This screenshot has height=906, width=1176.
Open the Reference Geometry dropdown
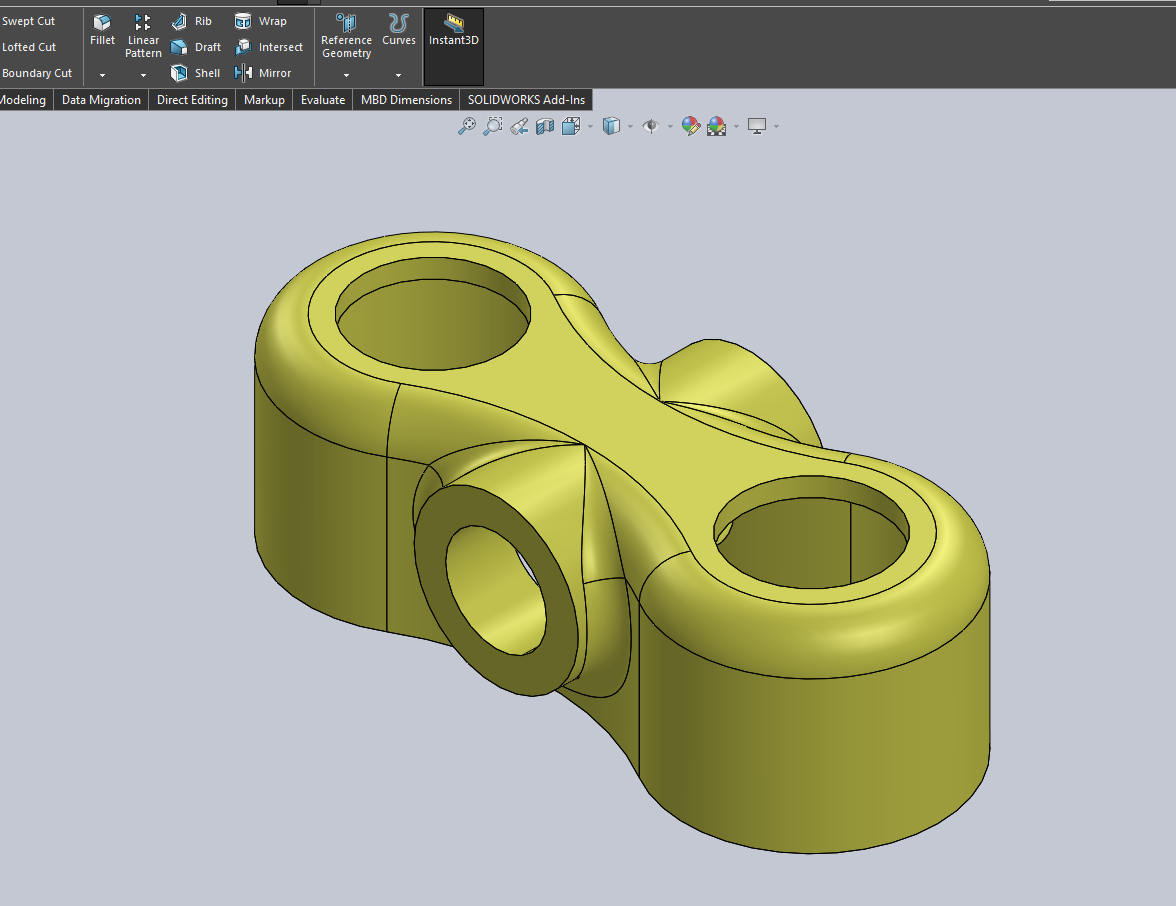(346, 74)
